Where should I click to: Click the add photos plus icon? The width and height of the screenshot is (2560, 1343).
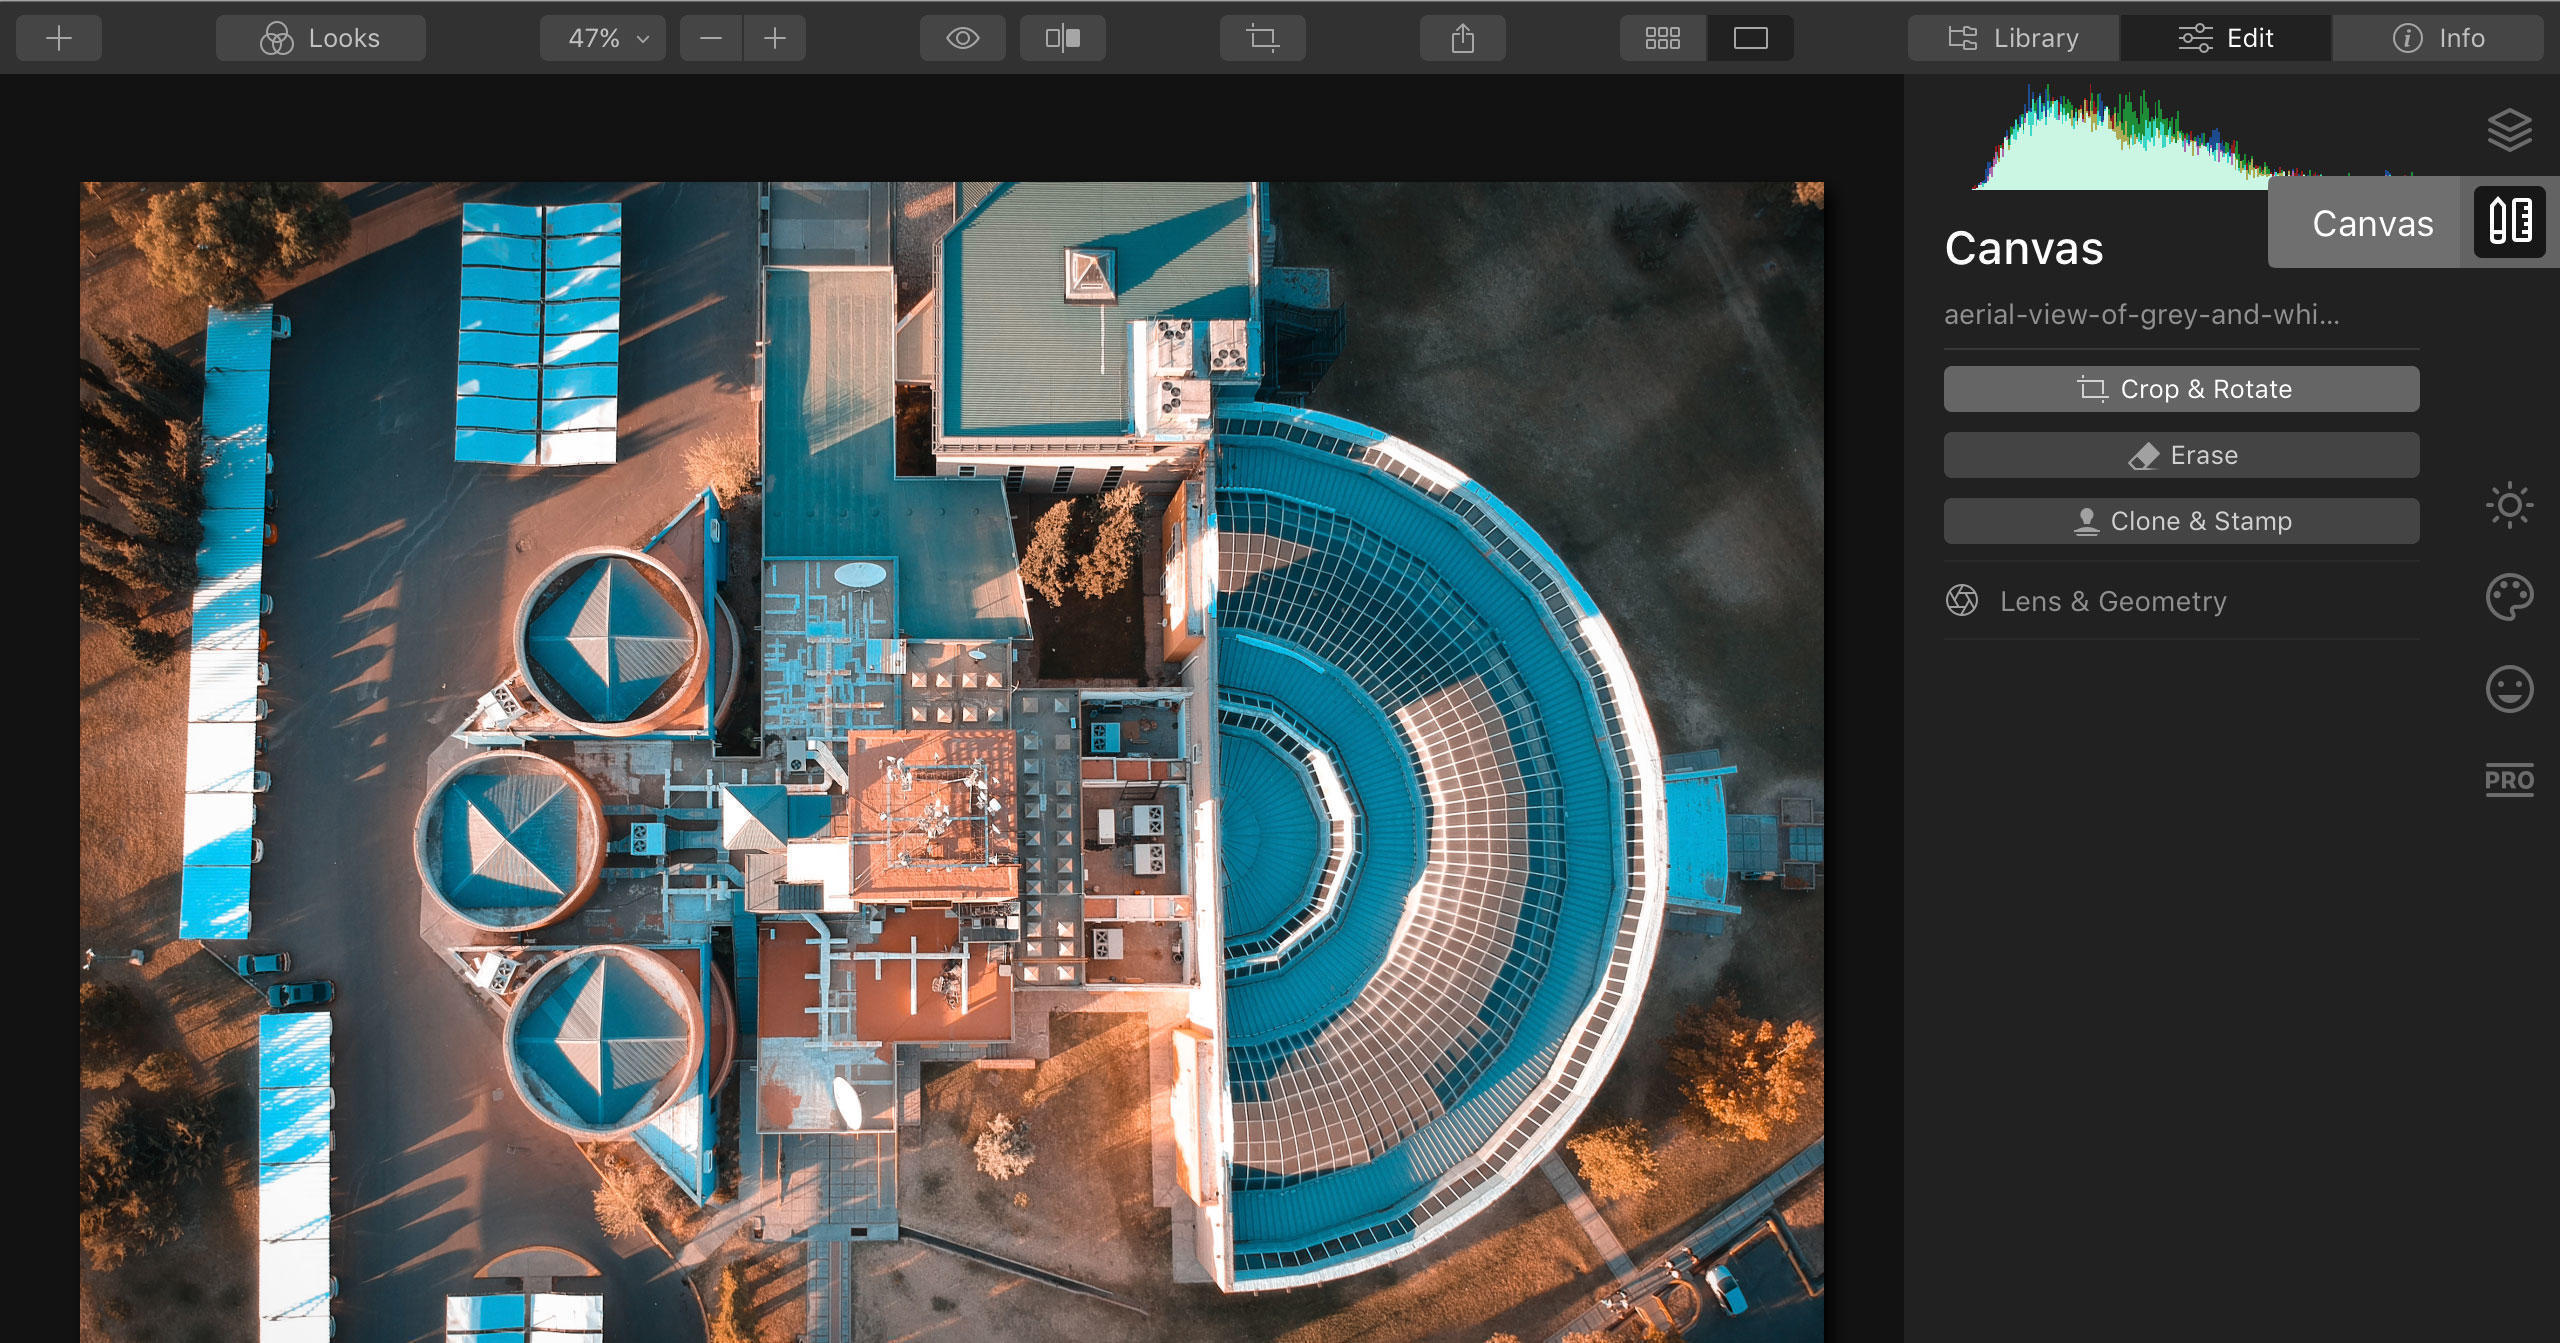coord(58,38)
